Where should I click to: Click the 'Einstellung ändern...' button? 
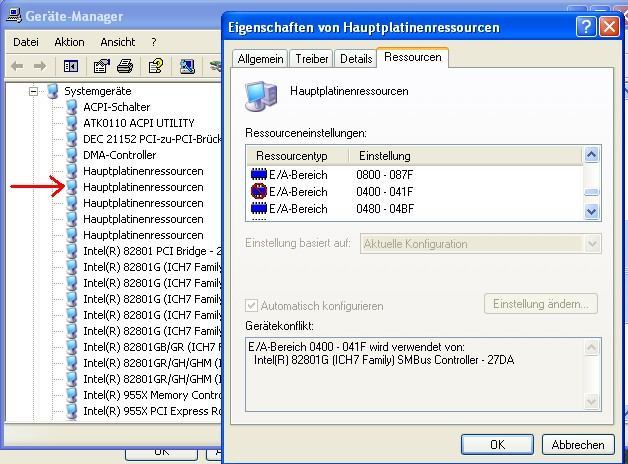(x=541, y=304)
